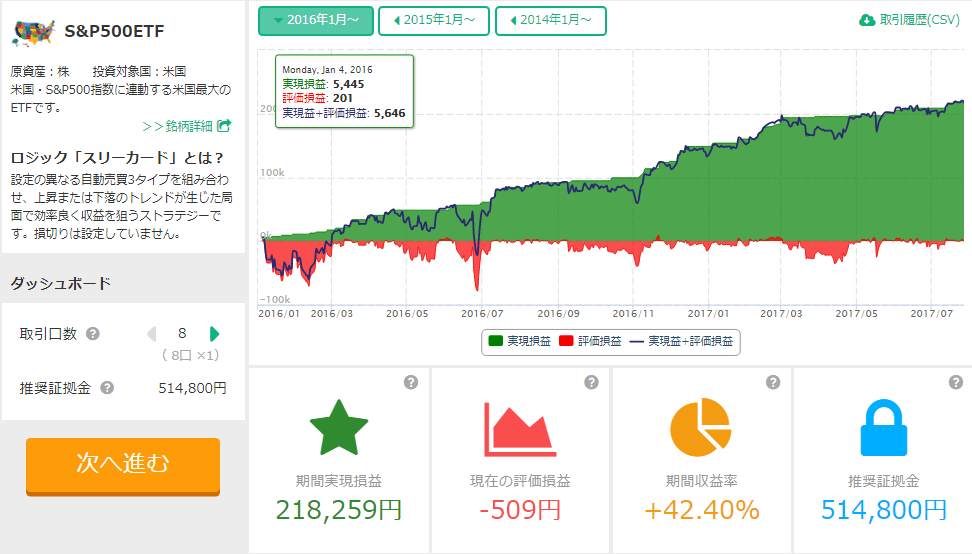The height and width of the screenshot is (554, 972).
Task: Click the -509円 valuation loss value
Action: (x=520, y=510)
